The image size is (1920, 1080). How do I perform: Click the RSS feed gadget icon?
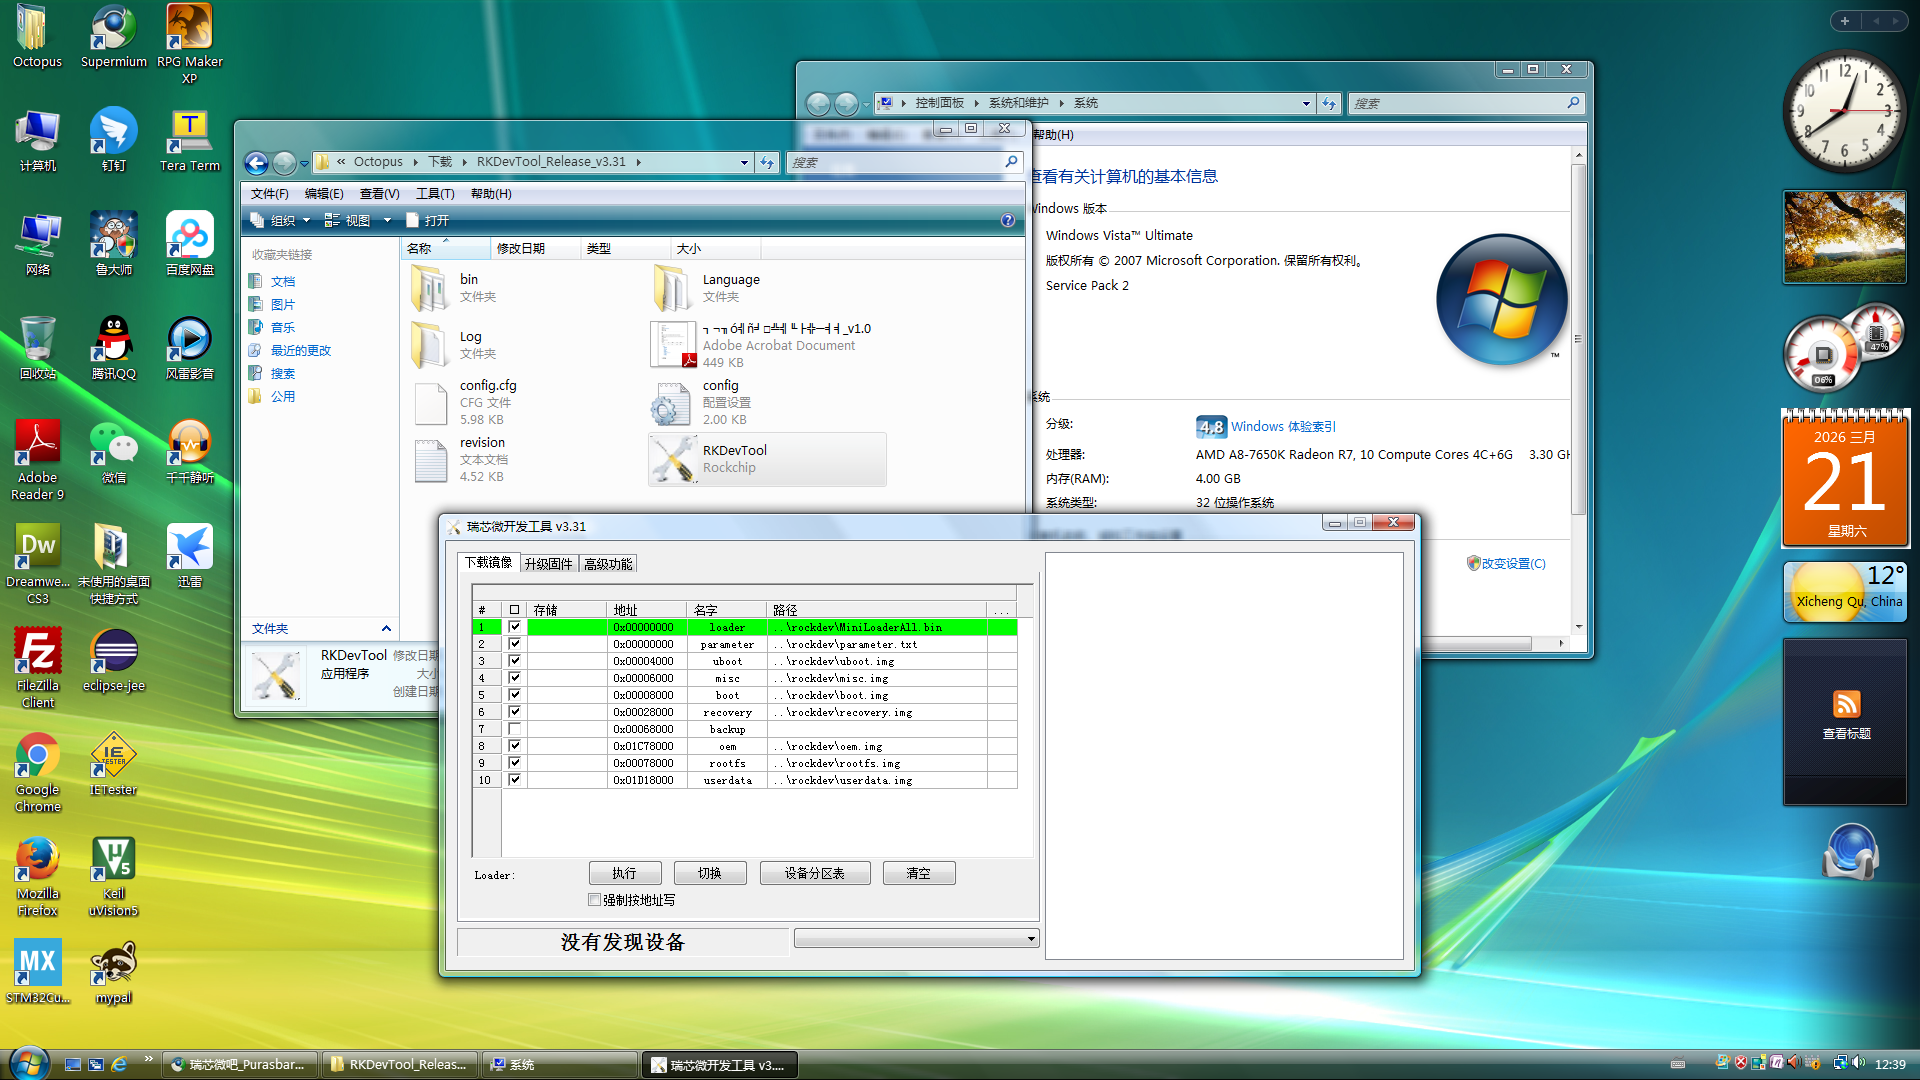coord(1846,704)
